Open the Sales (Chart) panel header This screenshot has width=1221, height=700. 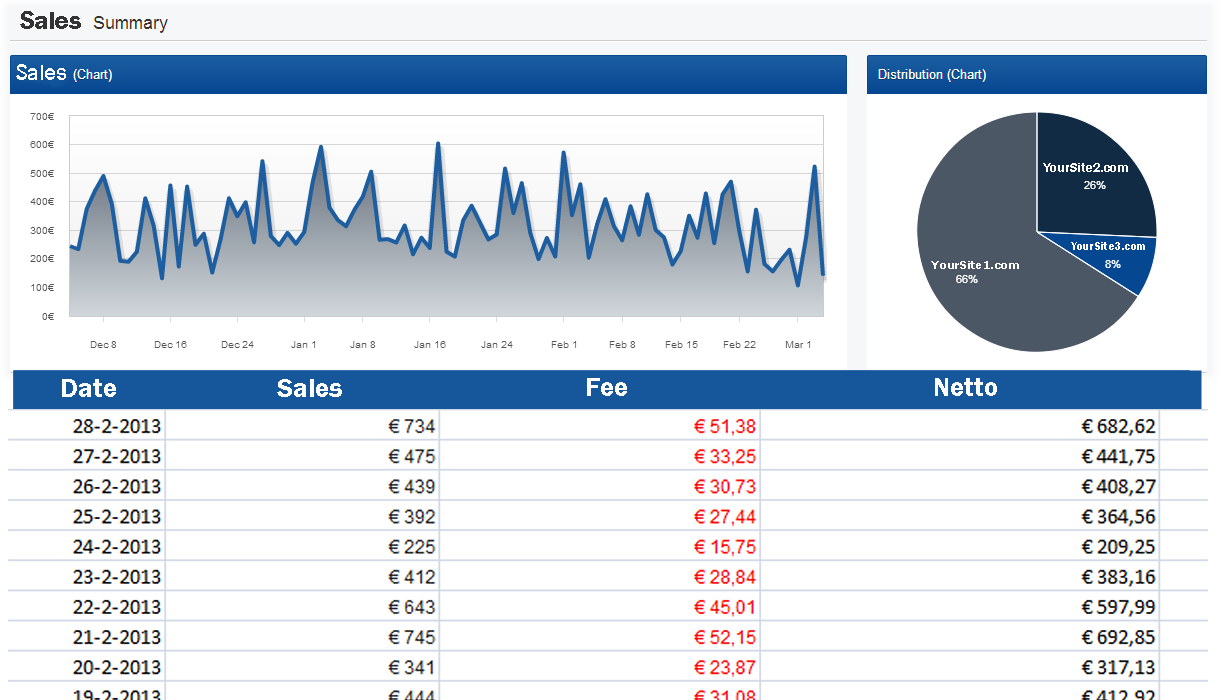[64, 74]
